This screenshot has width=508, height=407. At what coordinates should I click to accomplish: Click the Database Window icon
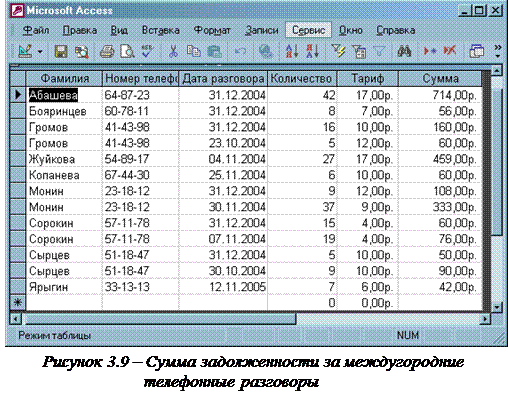477,52
